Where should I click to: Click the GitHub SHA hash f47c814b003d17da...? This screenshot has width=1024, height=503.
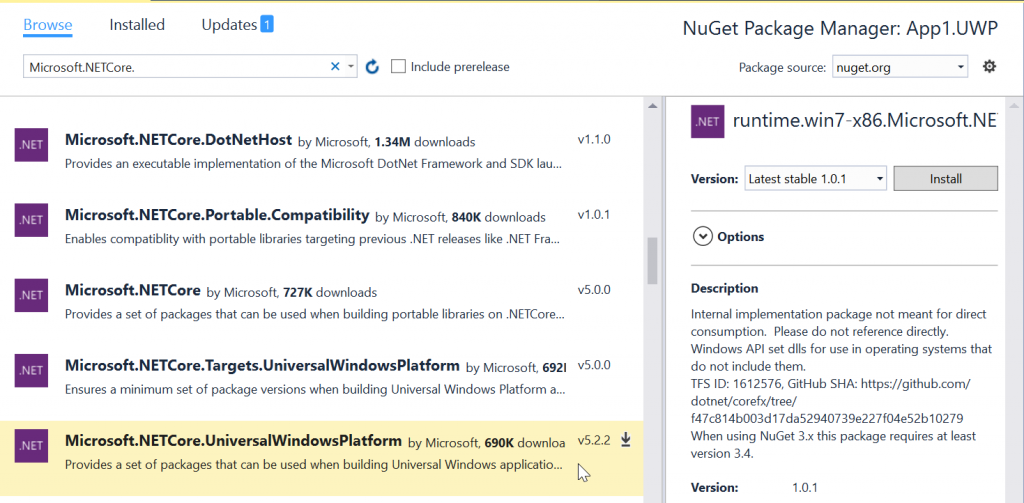pyautogui.click(x=827, y=418)
